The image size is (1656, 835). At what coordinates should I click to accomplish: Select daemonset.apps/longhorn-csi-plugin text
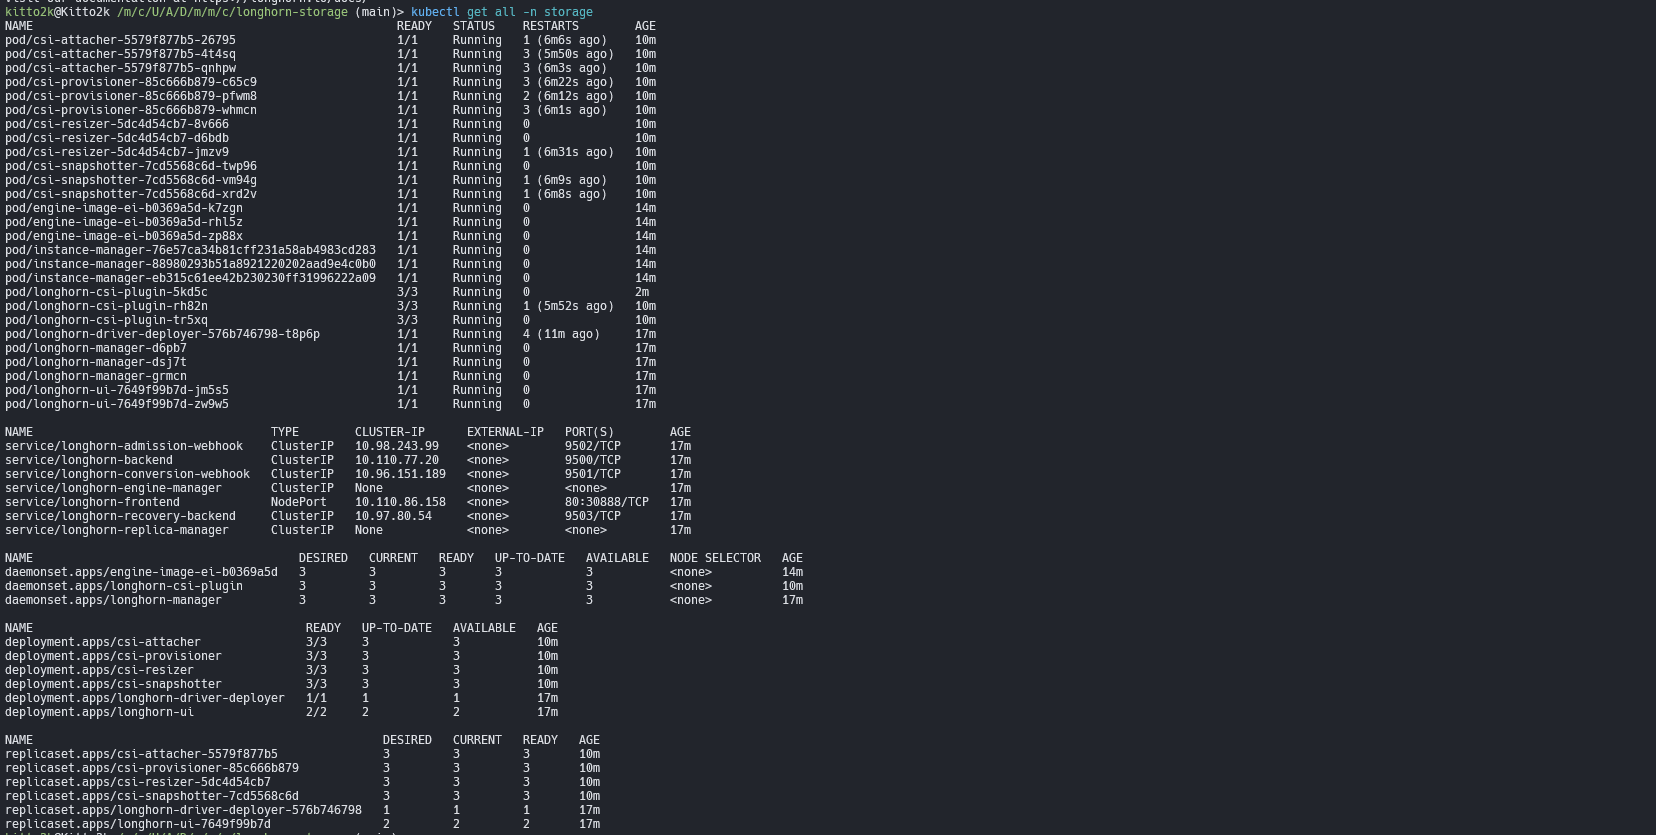click(124, 586)
